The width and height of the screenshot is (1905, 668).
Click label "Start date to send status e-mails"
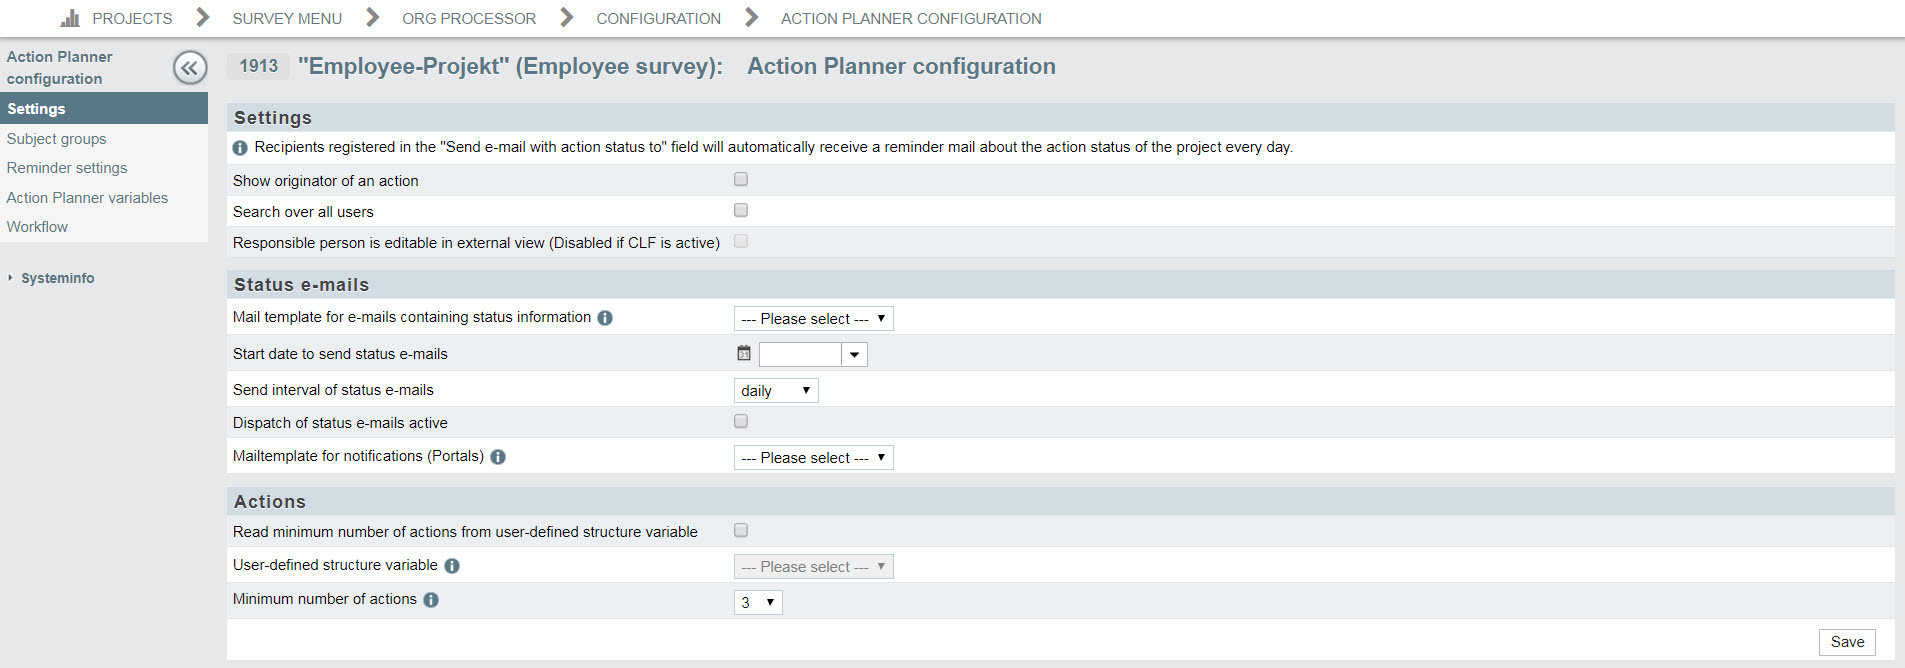point(340,354)
